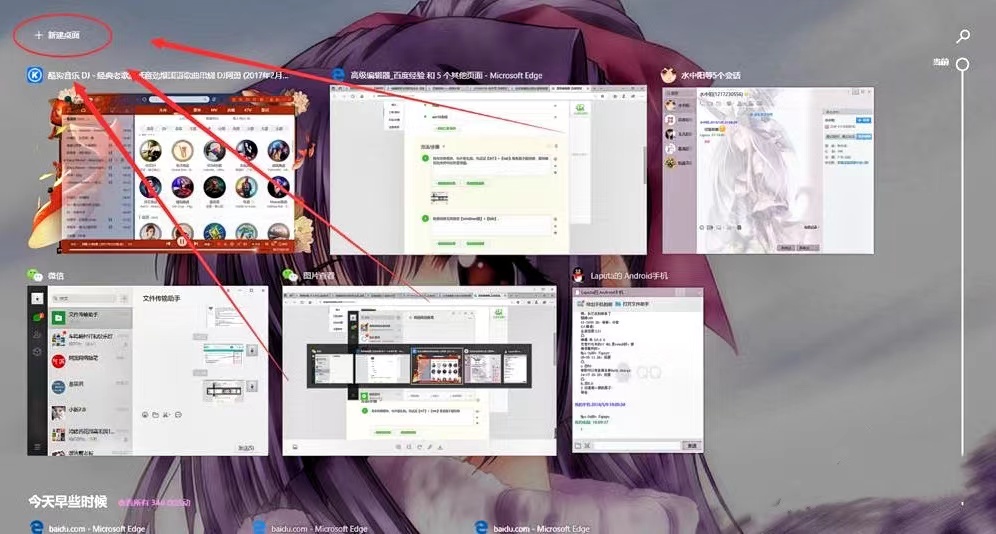
Task: Click the vertical timeline scrollbar track
Action: tap(963, 264)
